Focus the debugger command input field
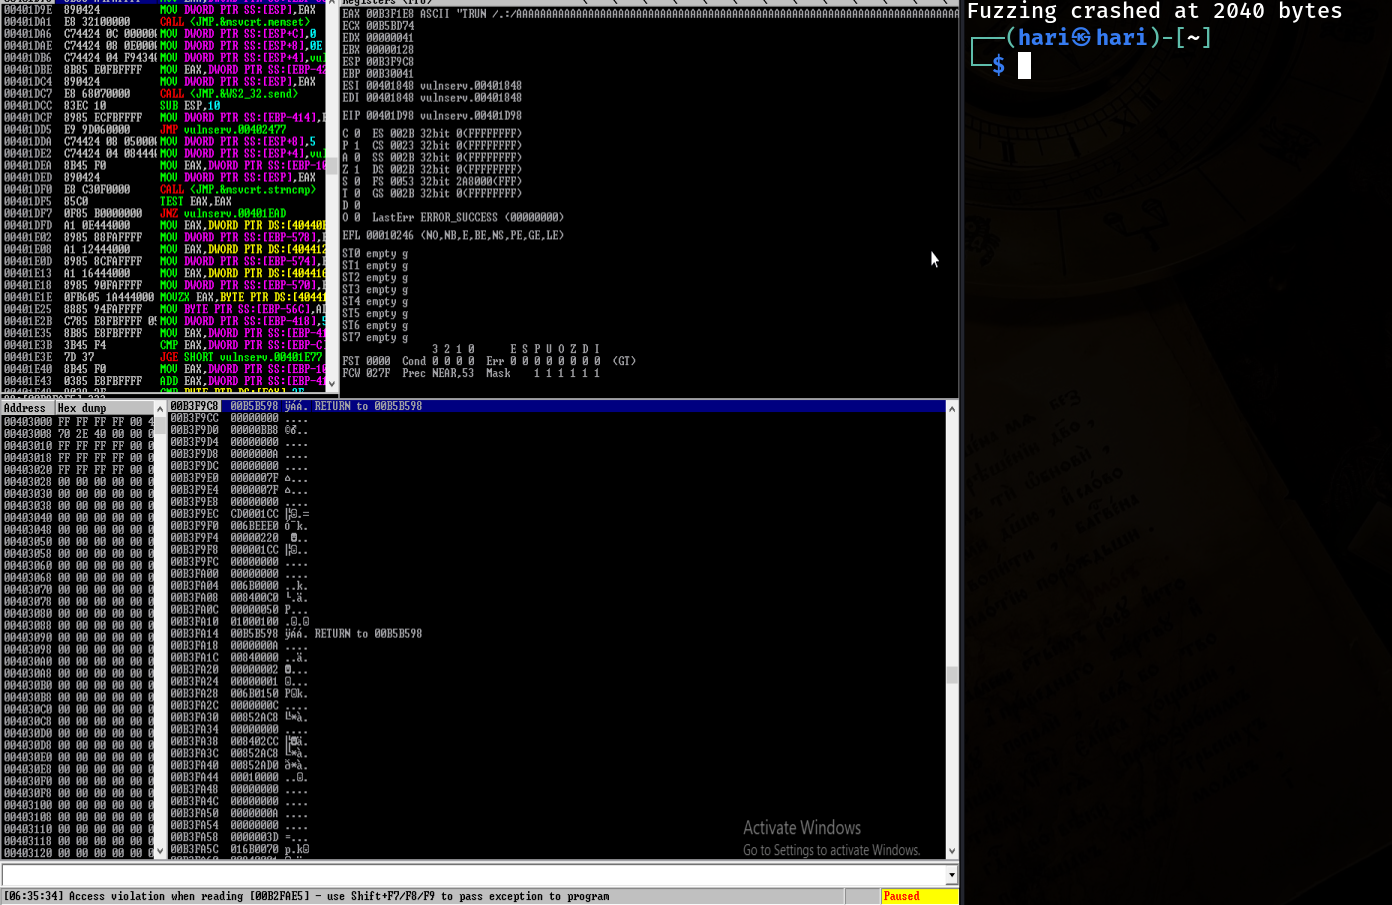 coord(472,875)
